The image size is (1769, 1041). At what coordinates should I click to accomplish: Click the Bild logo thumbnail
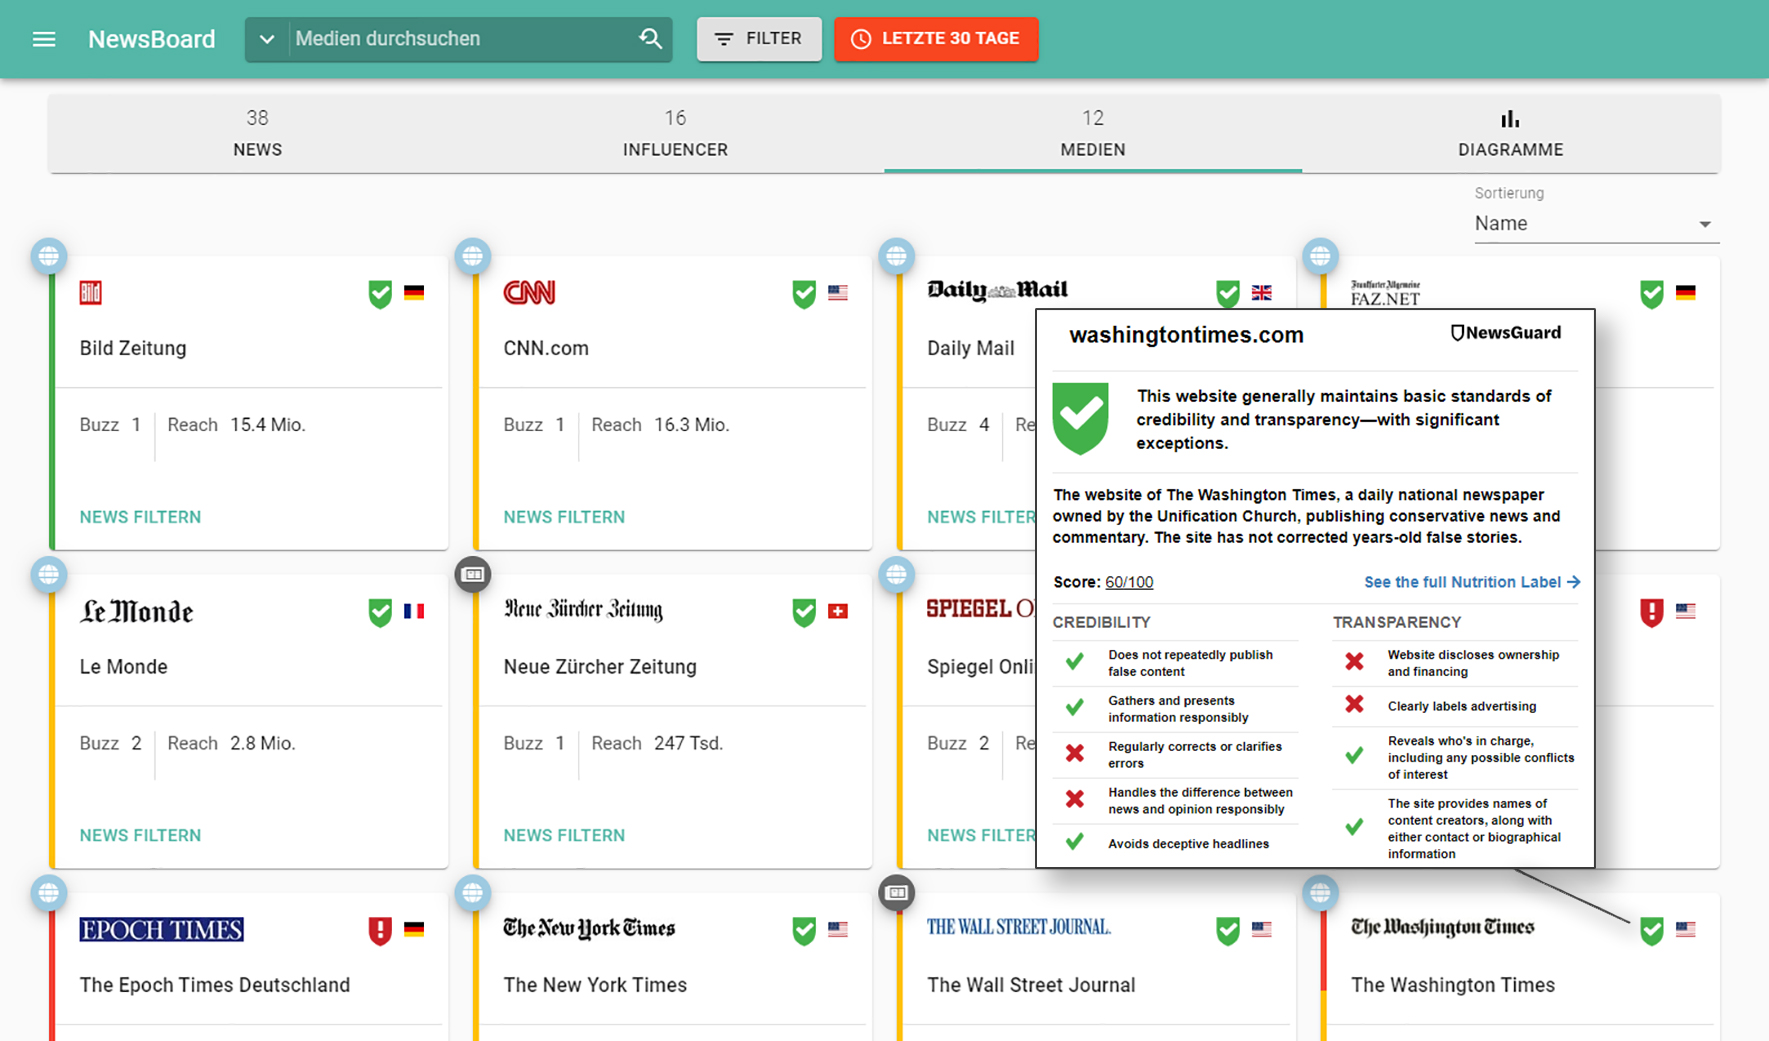coord(91,292)
